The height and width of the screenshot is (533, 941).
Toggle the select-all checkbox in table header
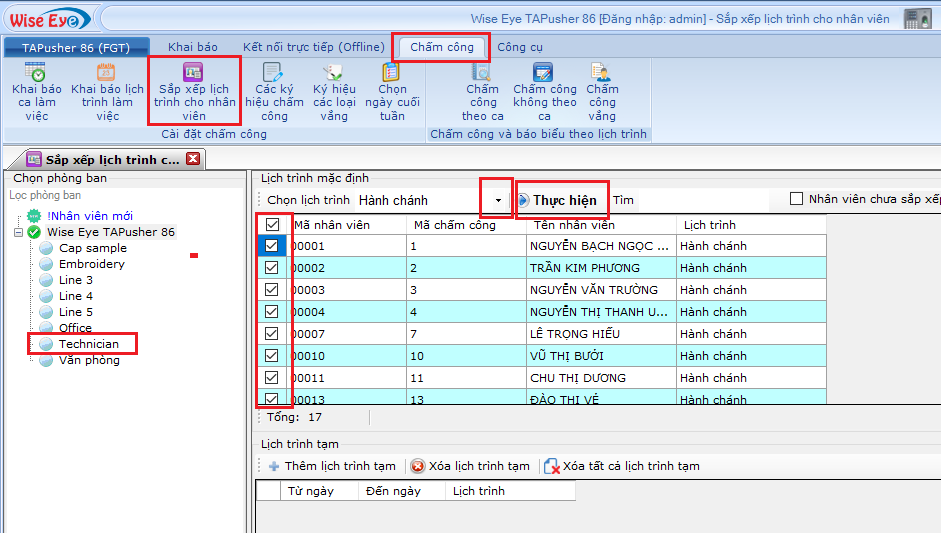coord(272,225)
